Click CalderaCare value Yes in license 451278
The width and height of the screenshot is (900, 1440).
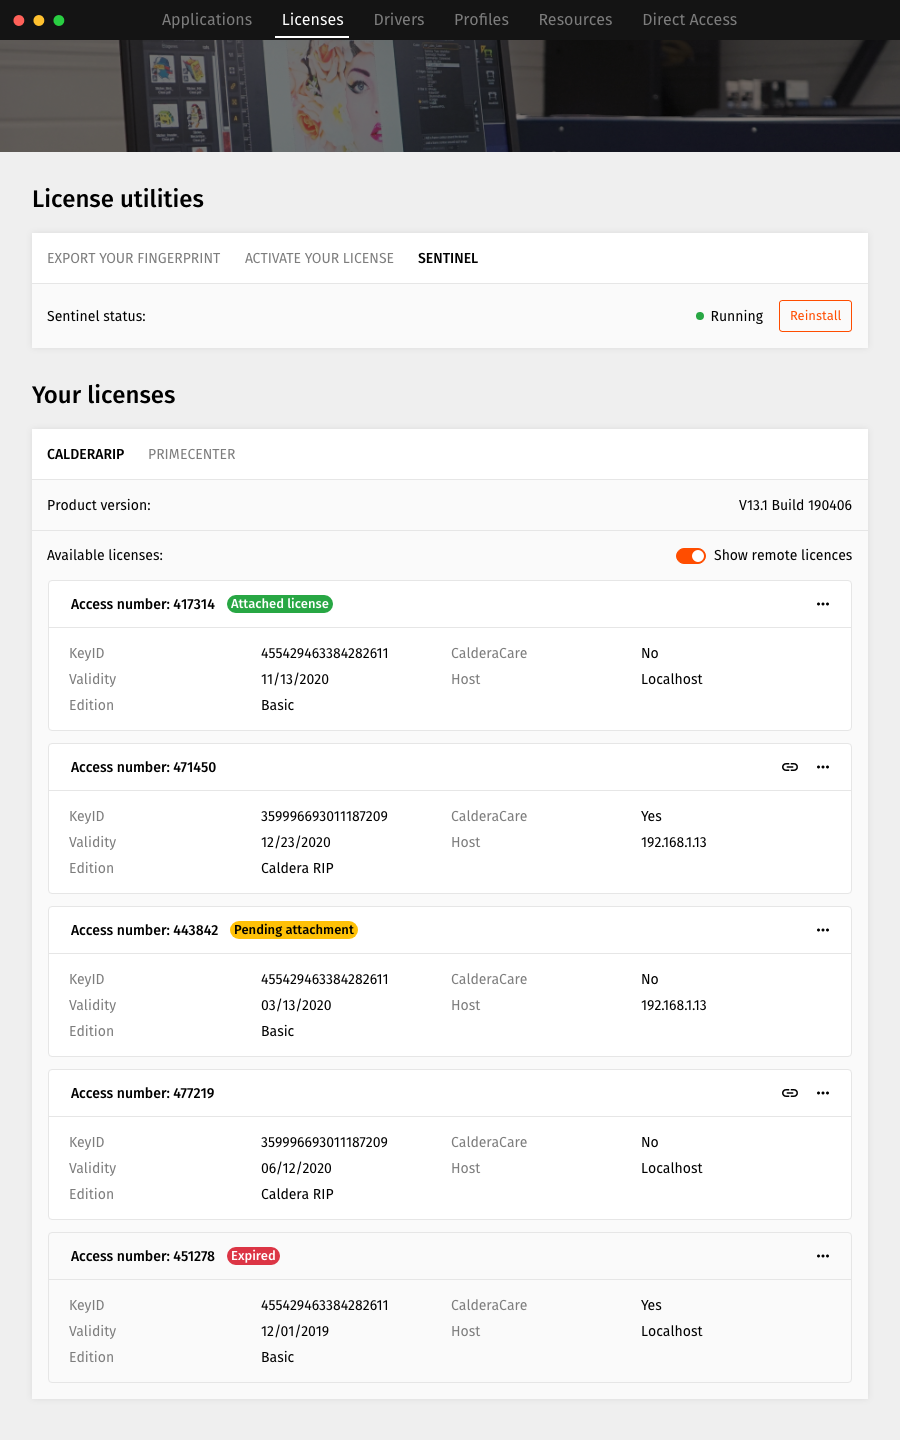coord(651,1305)
